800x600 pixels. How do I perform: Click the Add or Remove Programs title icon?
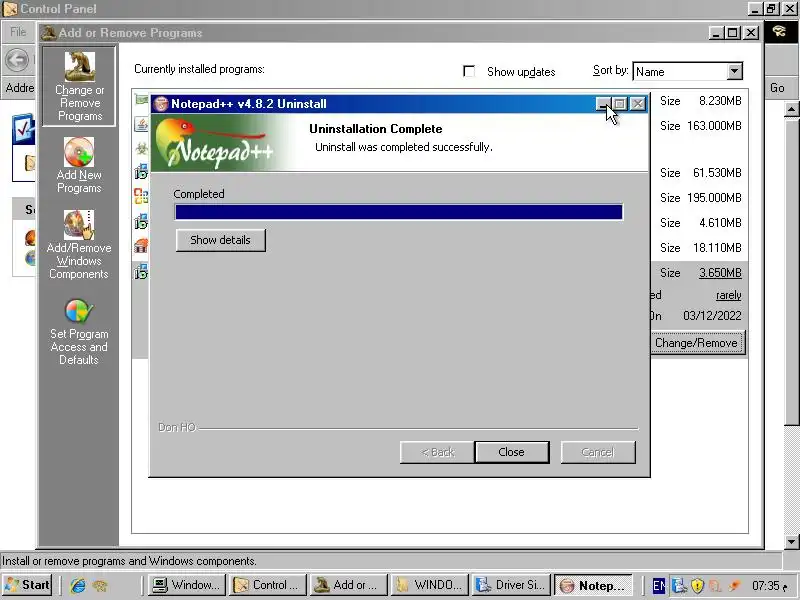pyautogui.click(x=48, y=33)
